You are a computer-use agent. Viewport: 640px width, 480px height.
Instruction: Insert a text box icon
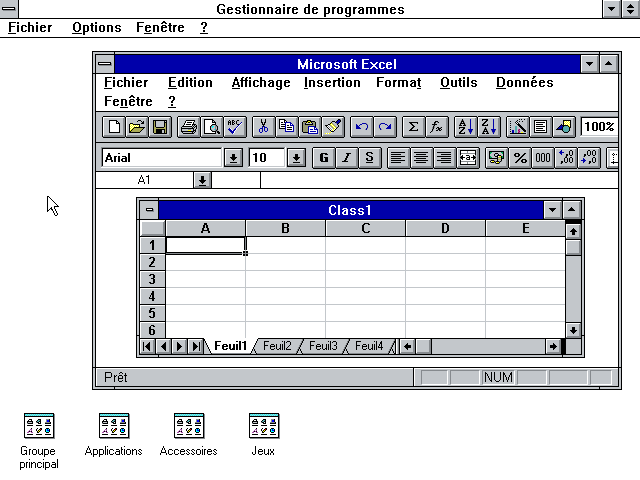(541, 127)
